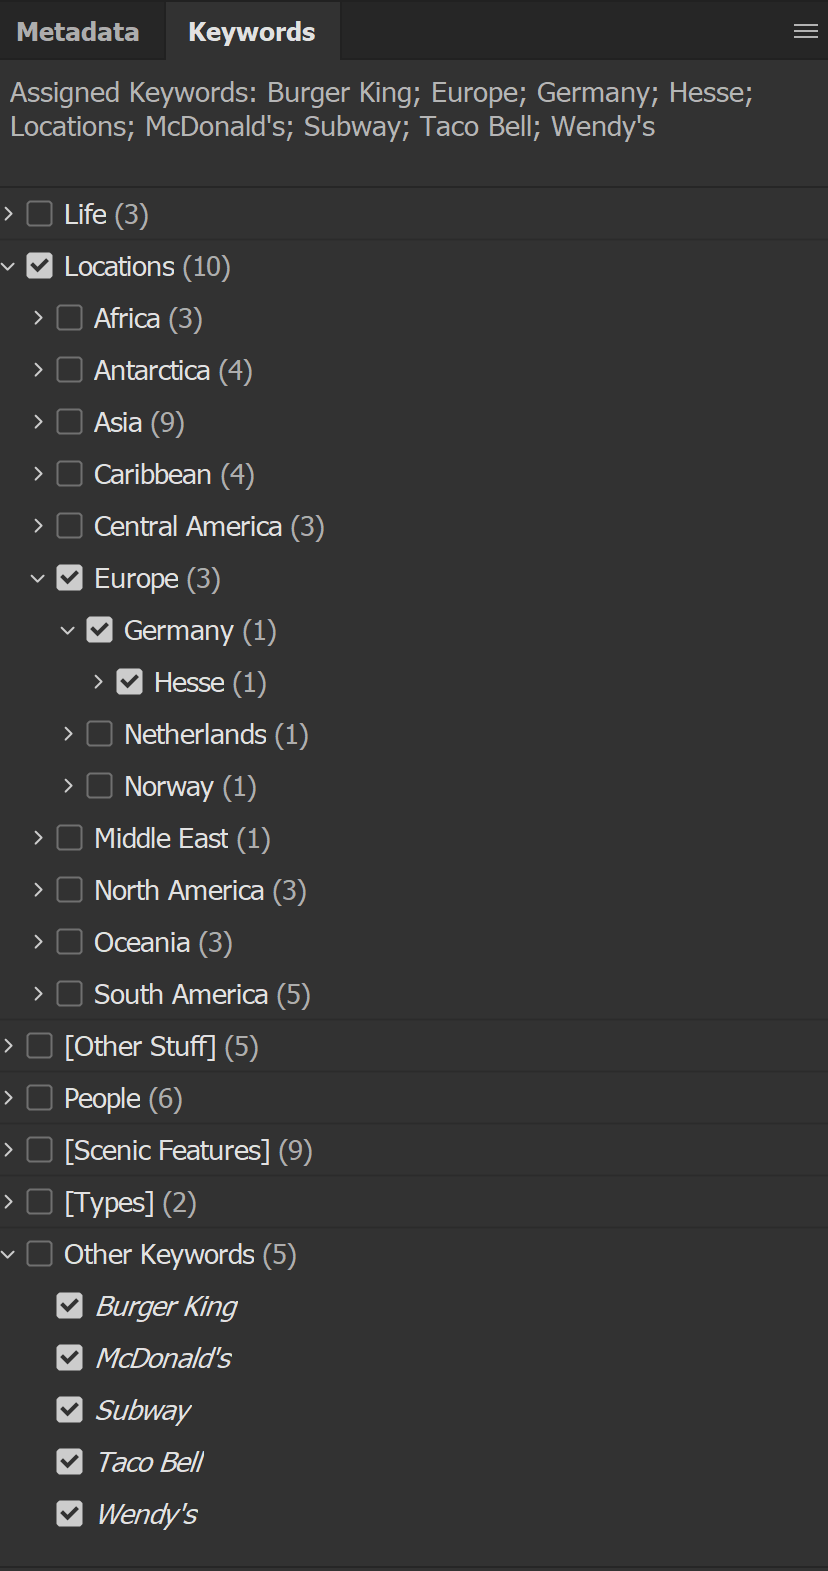Uncheck the Taco Bell keyword

69,1462
